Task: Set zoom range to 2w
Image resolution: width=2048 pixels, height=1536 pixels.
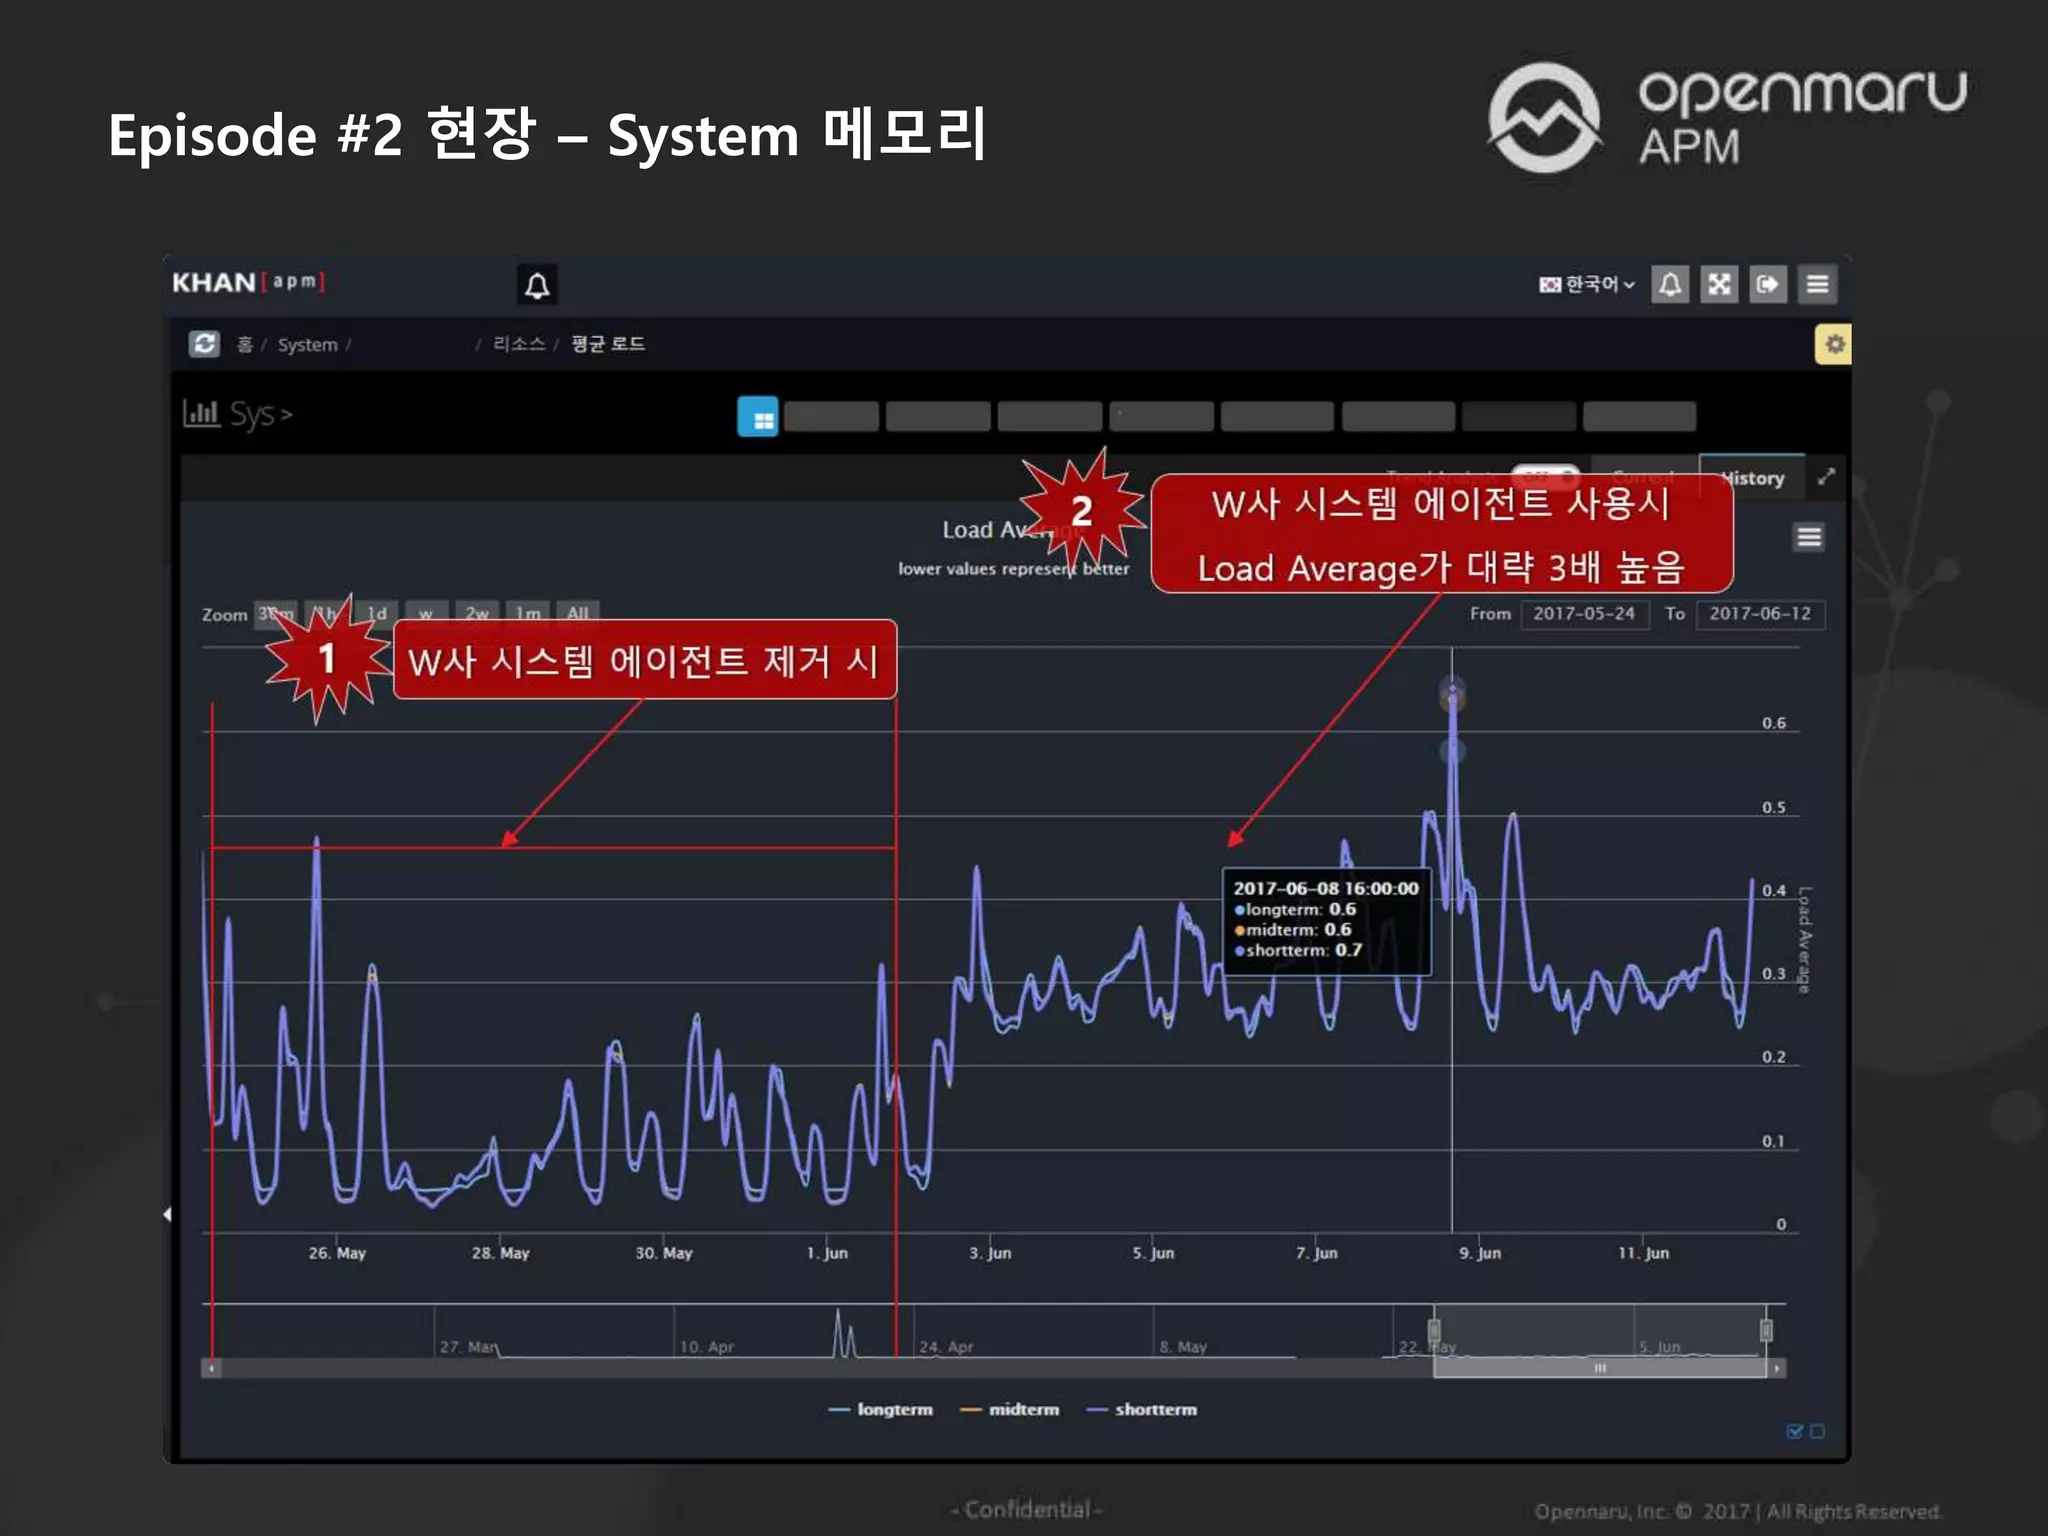Action: [x=477, y=613]
